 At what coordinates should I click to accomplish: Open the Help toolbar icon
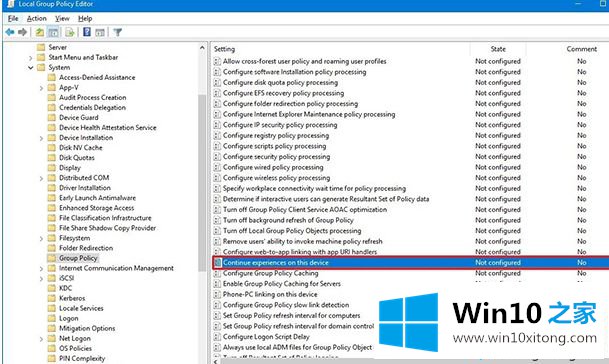87,32
